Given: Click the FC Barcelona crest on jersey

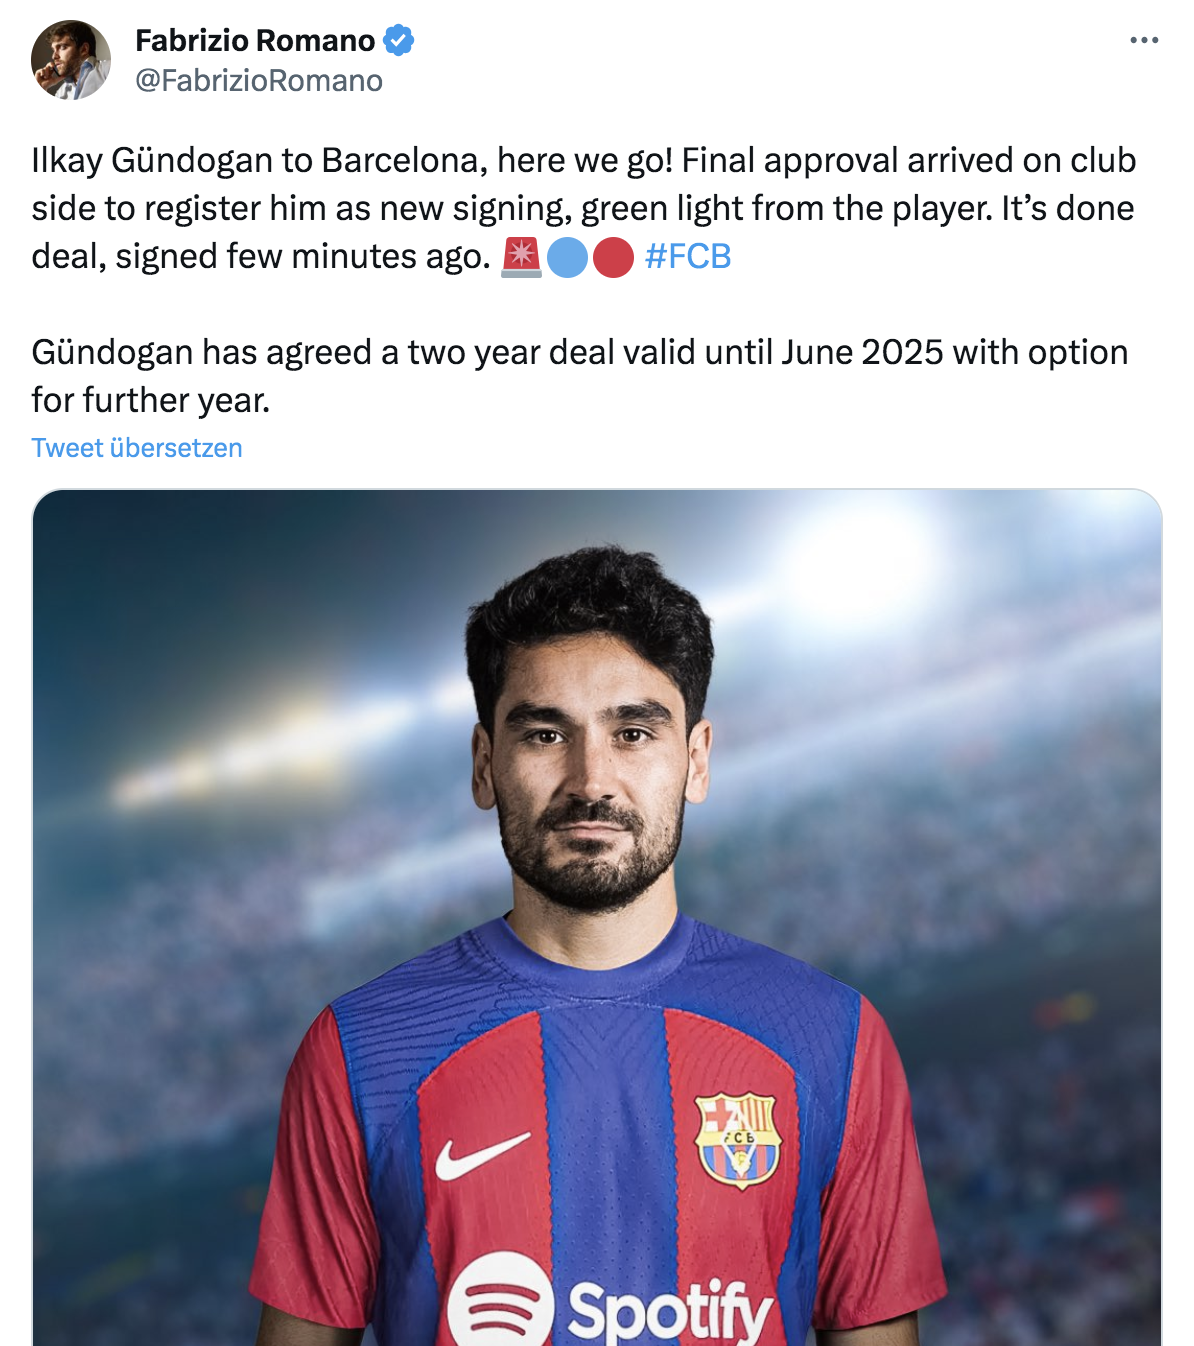Looking at the screenshot, I should 738,1140.
